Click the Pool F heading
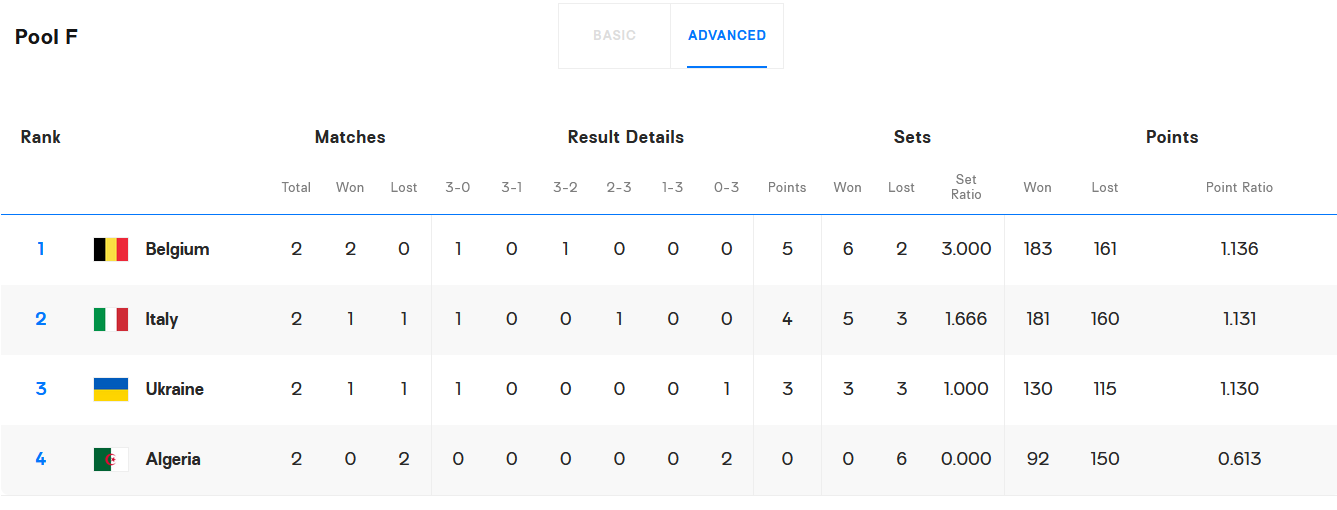Viewport: 1337px width, 510px height. (46, 37)
